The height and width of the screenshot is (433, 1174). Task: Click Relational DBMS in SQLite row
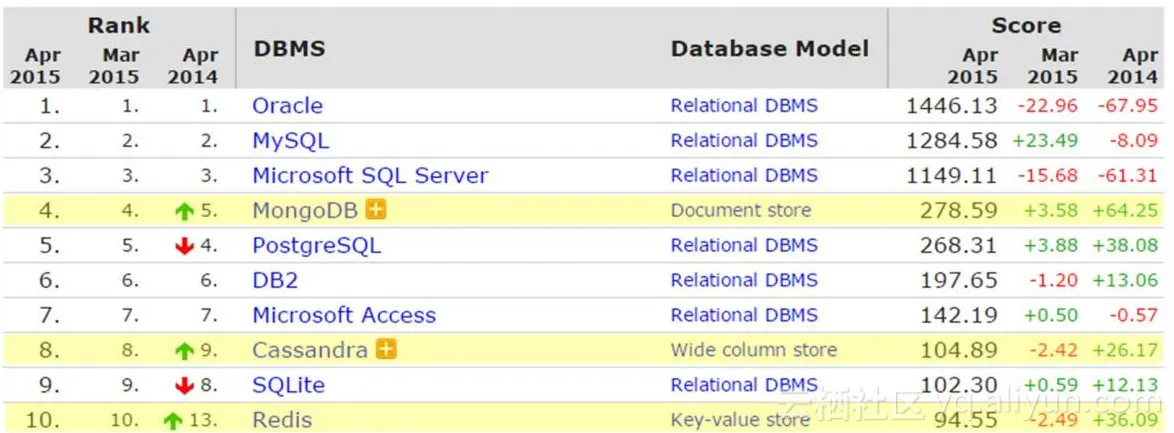pyautogui.click(x=744, y=385)
